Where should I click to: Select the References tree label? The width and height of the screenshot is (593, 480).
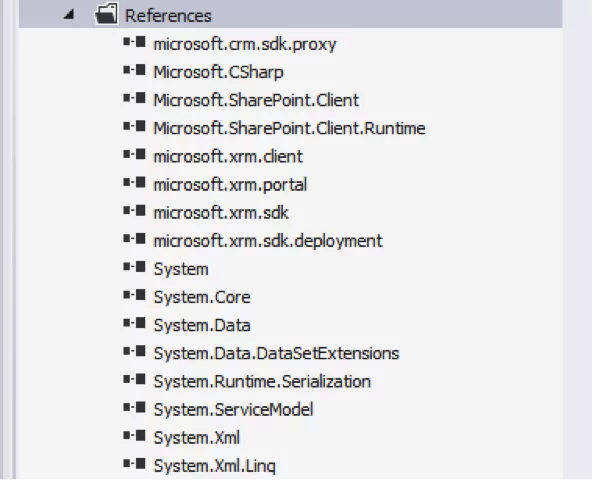point(168,16)
